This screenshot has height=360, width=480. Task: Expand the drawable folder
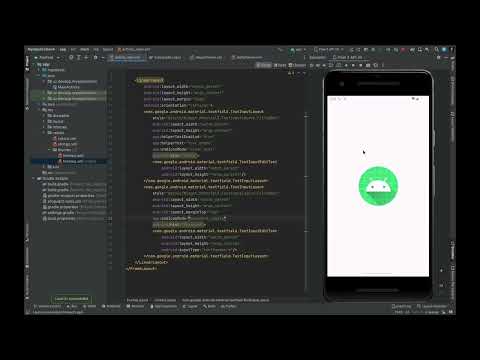point(44,116)
